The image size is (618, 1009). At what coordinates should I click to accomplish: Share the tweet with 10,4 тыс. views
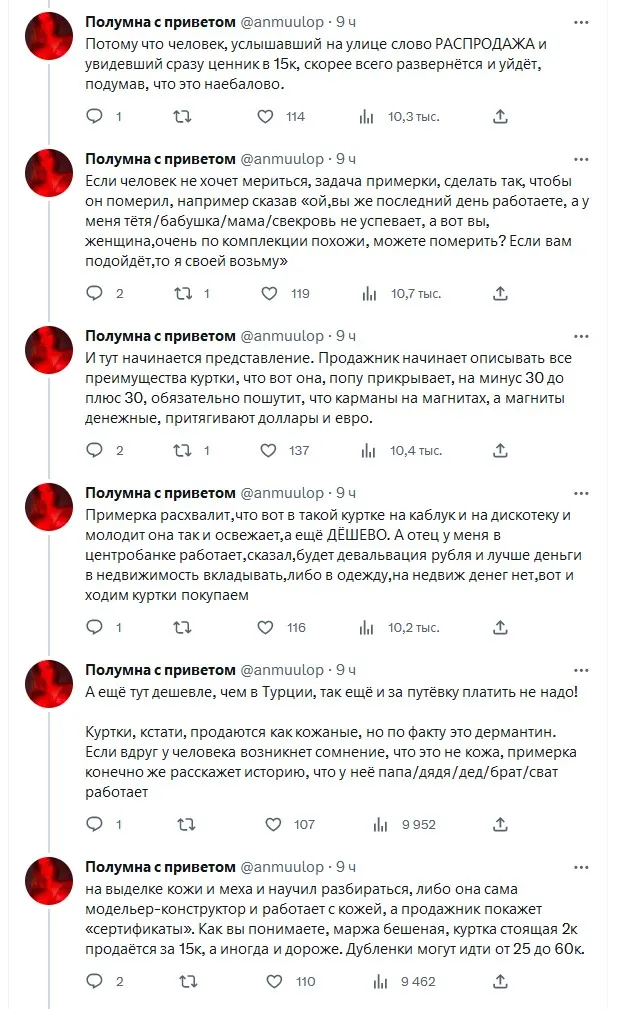click(x=500, y=451)
